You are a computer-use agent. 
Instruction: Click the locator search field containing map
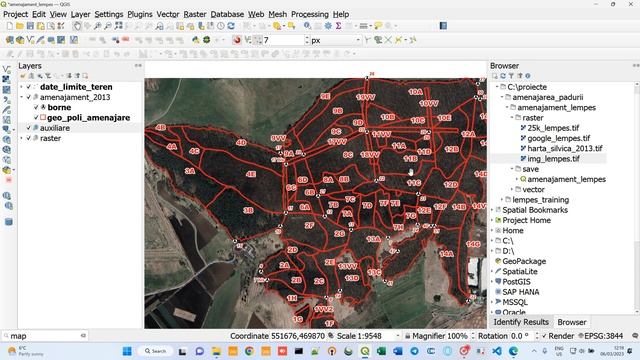(x=45, y=336)
